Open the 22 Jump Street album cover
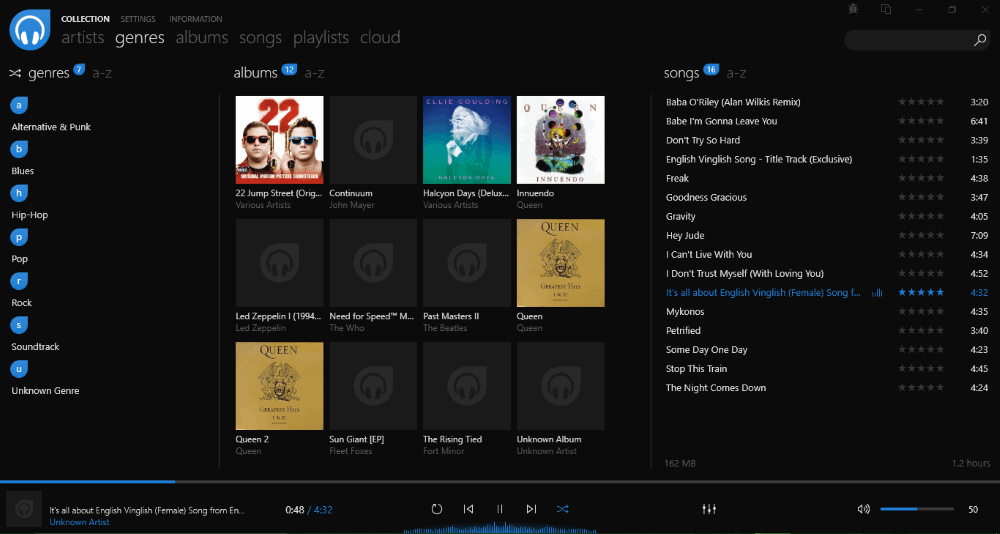 (279, 140)
